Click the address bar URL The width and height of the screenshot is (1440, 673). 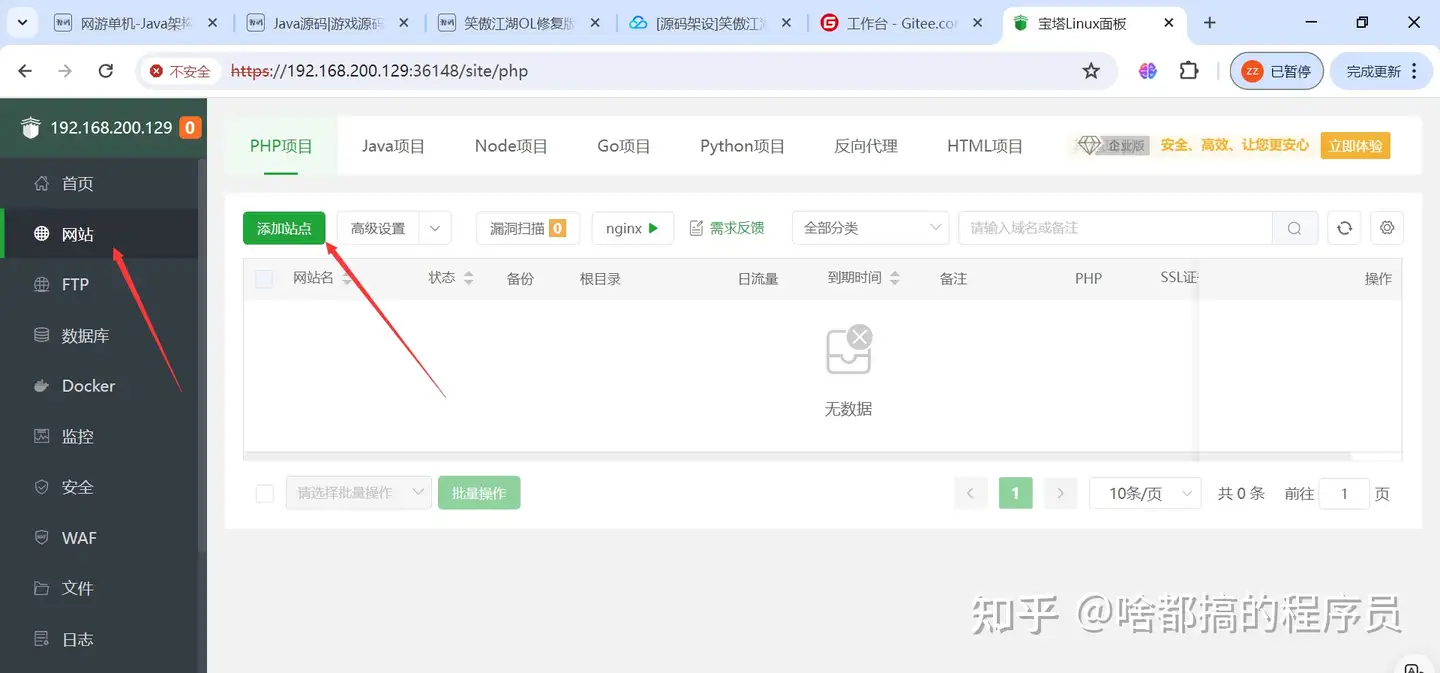379,71
